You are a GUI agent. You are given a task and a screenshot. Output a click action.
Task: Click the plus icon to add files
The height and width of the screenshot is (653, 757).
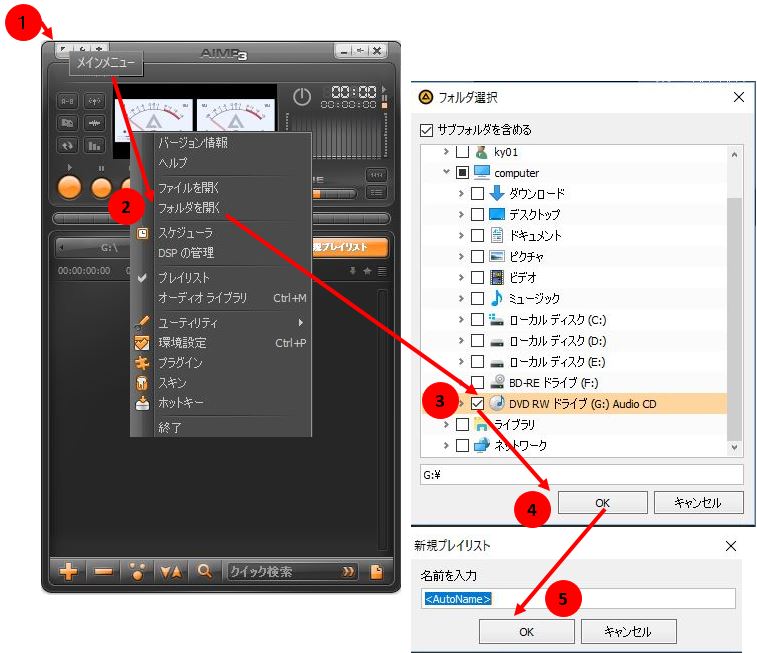pyautogui.click(x=68, y=571)
